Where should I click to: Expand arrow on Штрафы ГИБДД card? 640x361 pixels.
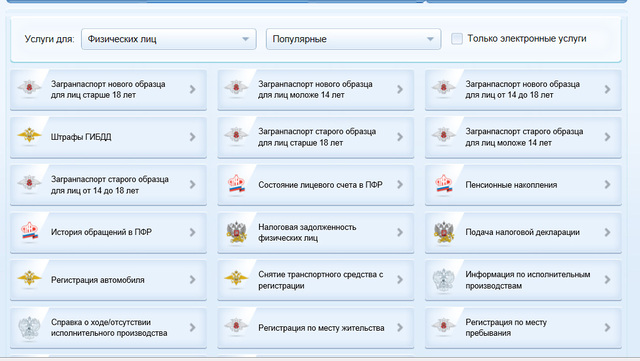(x=193, y=137)
